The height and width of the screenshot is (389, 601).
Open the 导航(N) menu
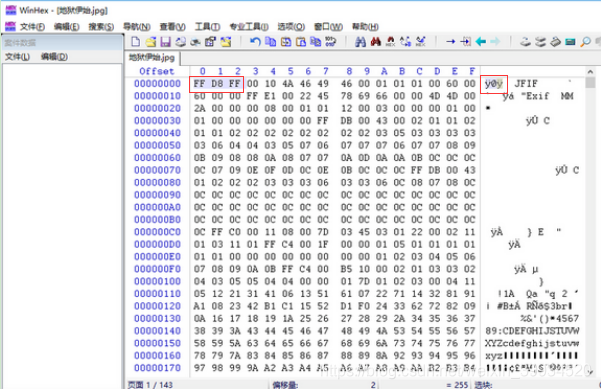click(x=136, y=26)
